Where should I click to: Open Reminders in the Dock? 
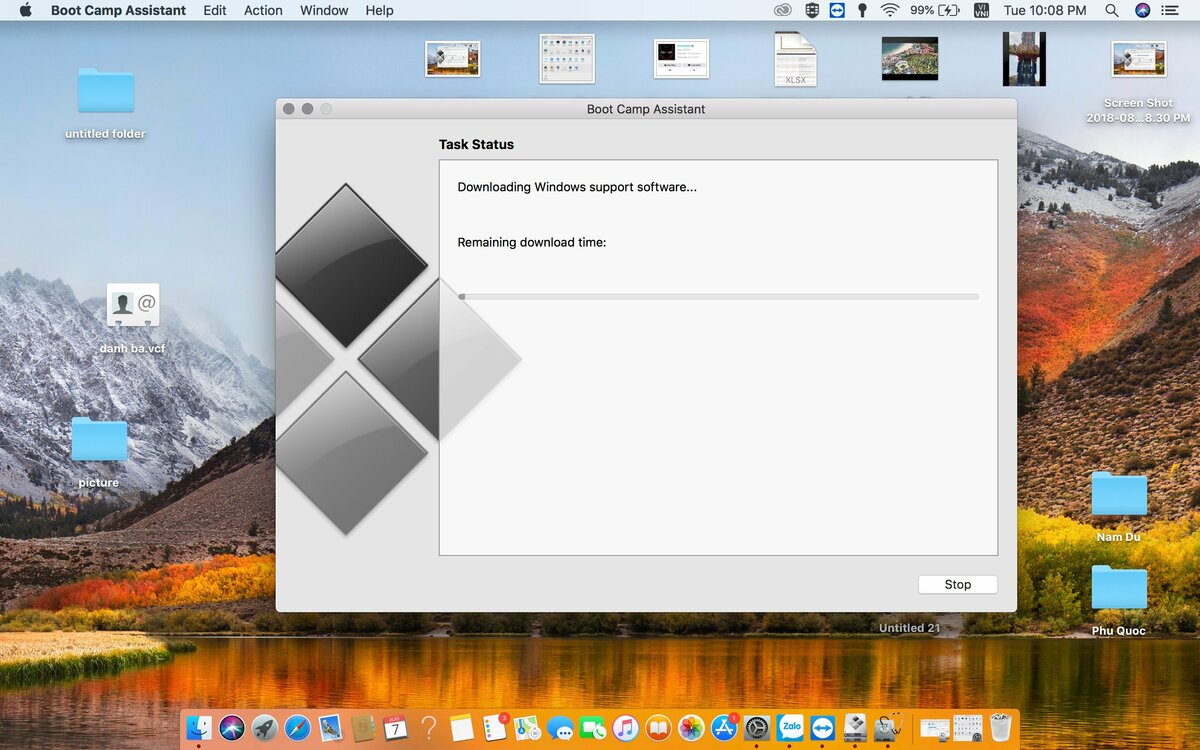[x=494, y=727]
